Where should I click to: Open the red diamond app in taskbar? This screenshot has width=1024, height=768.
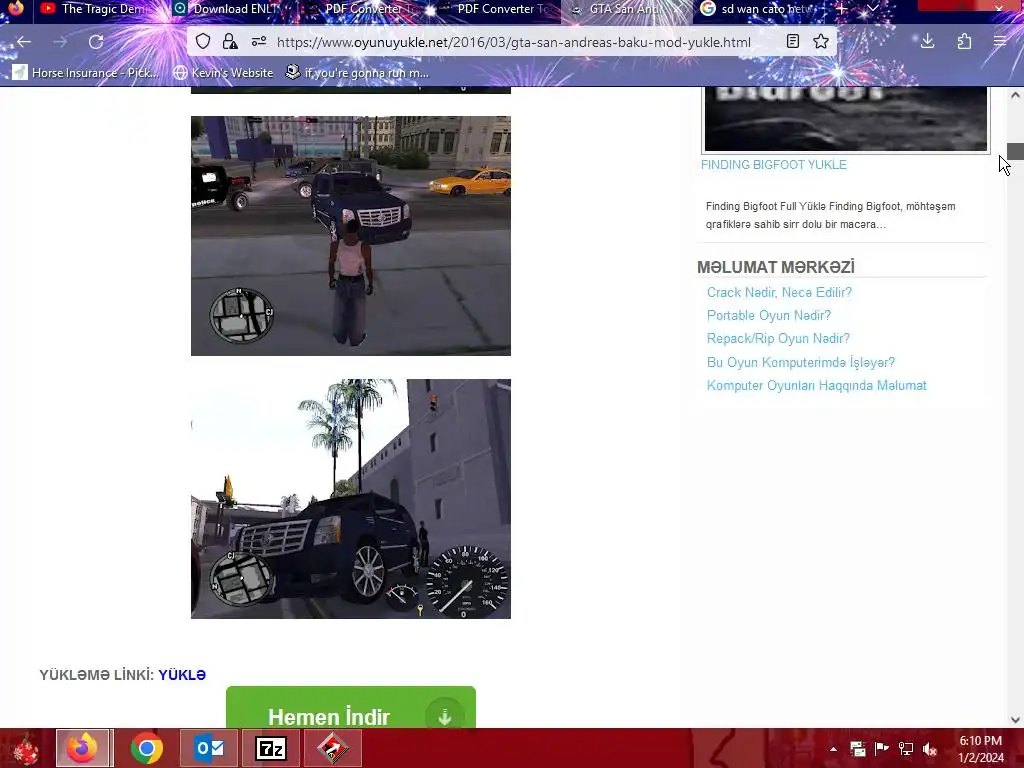[334, 748]
